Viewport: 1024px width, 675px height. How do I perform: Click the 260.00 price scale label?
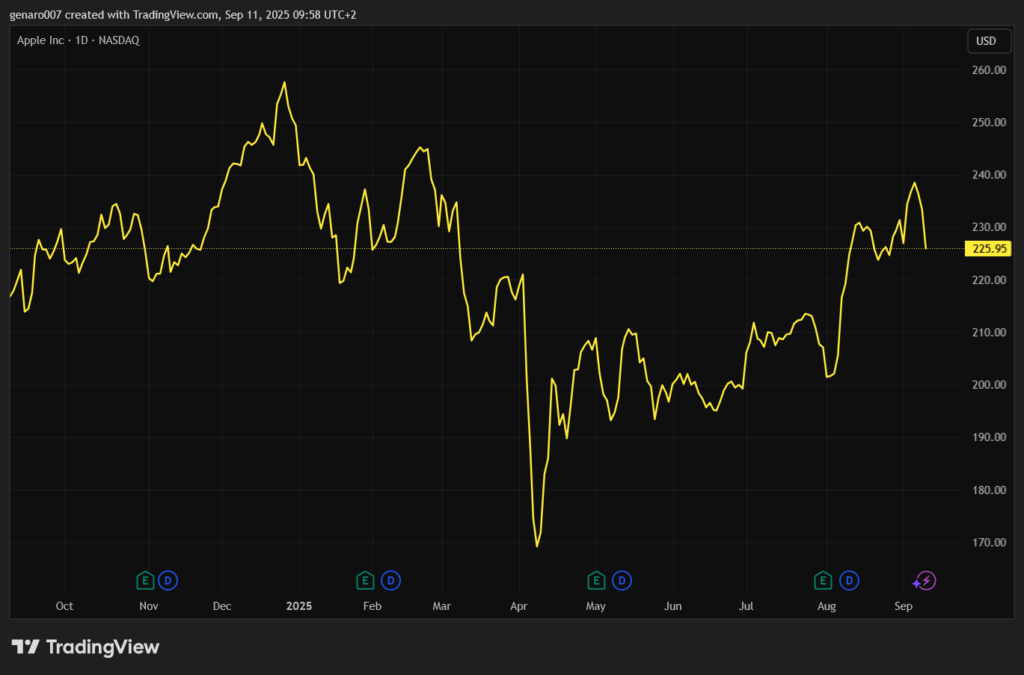(986, 70)
